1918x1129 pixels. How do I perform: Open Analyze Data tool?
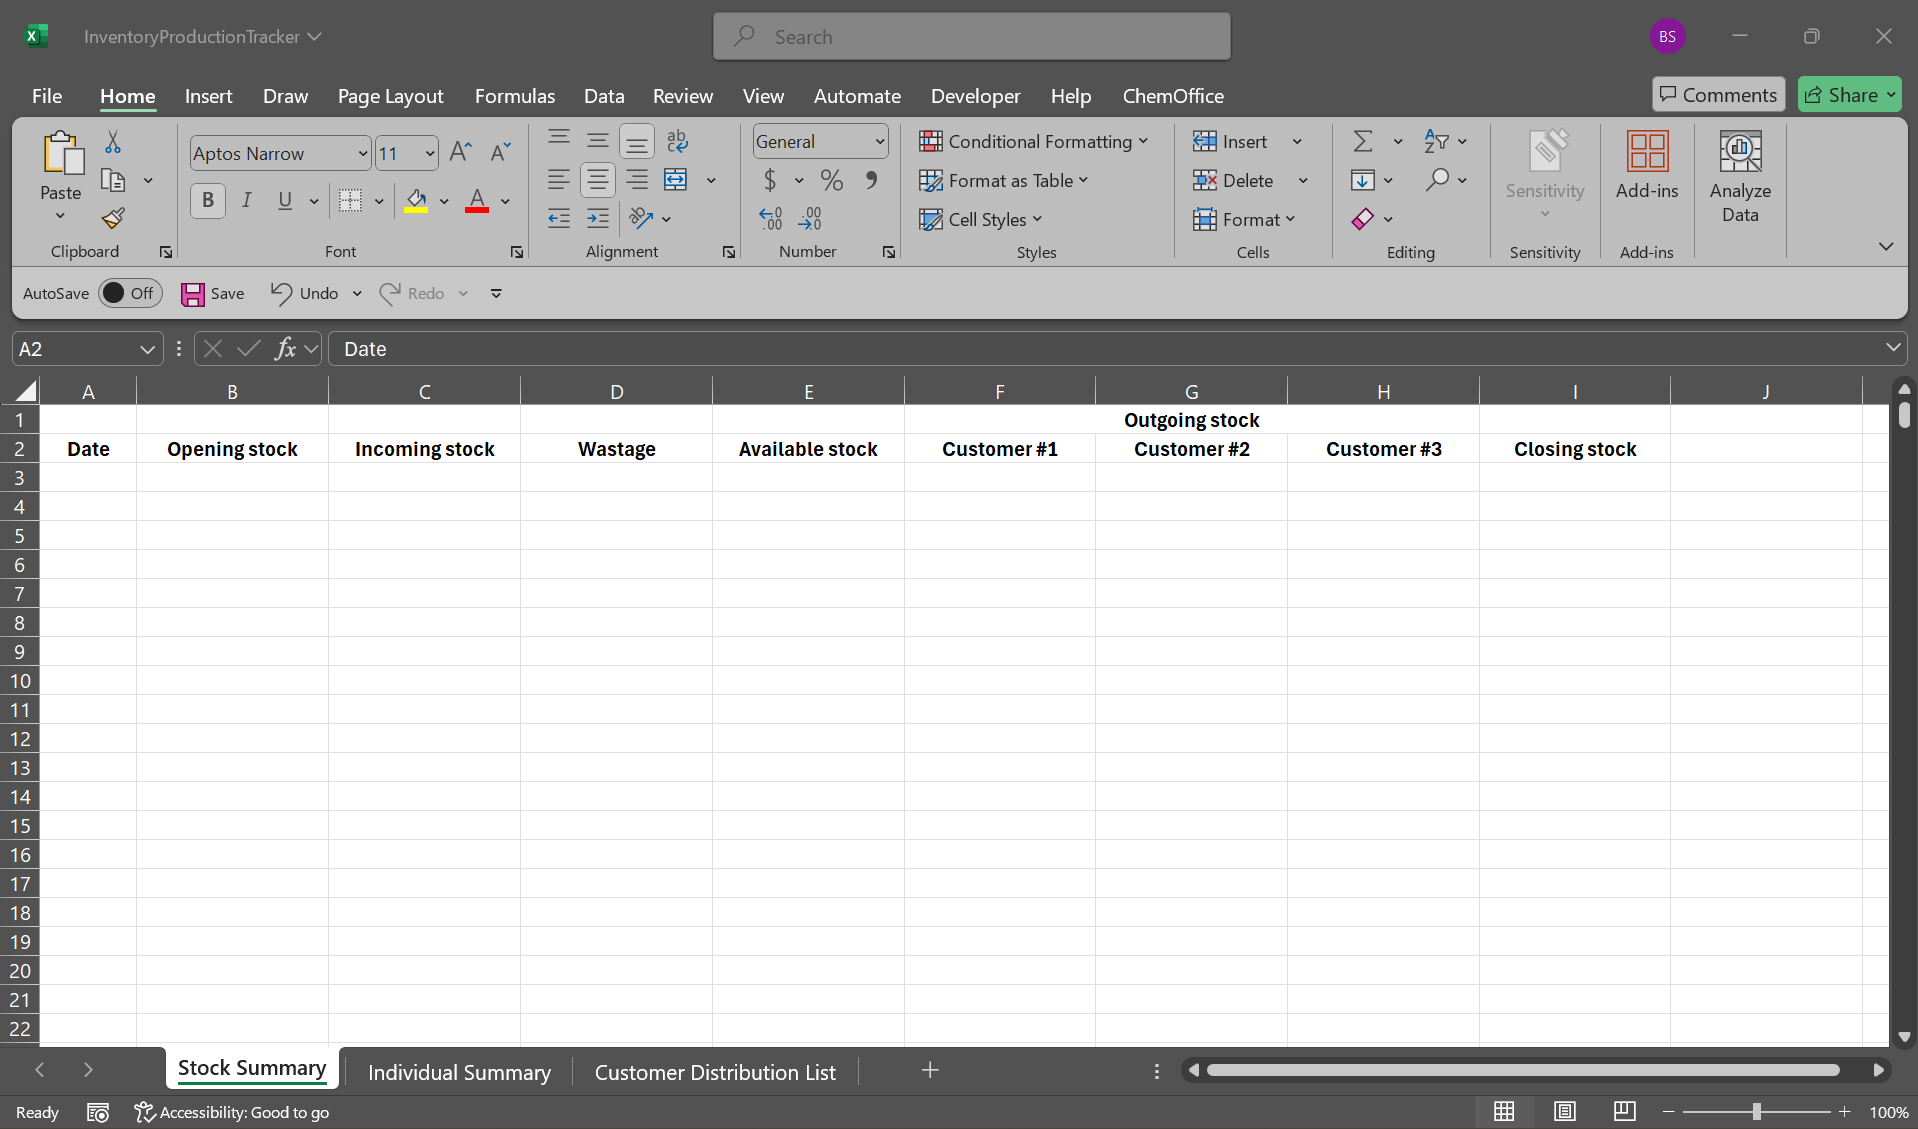(x=1739, y=176)
